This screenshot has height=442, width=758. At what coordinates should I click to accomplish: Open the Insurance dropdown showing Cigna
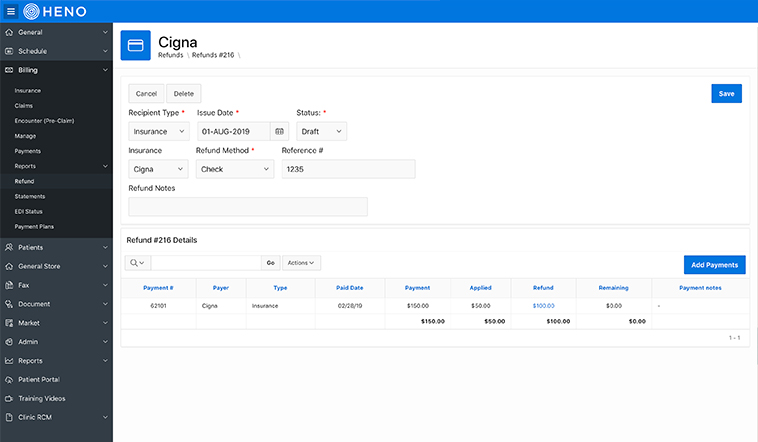click(158, 169)
